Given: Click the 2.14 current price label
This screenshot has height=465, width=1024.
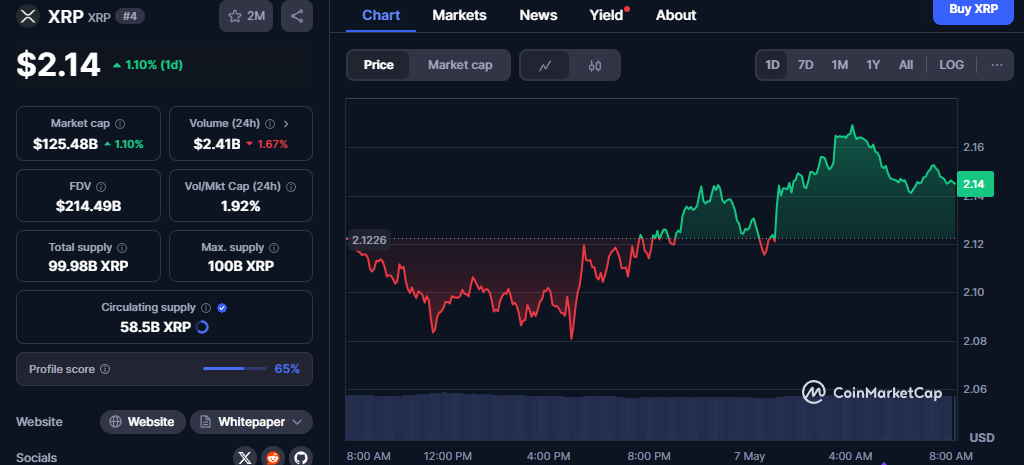Looking at the screenshot, I should pyautogui.click(x=975, y=184).
